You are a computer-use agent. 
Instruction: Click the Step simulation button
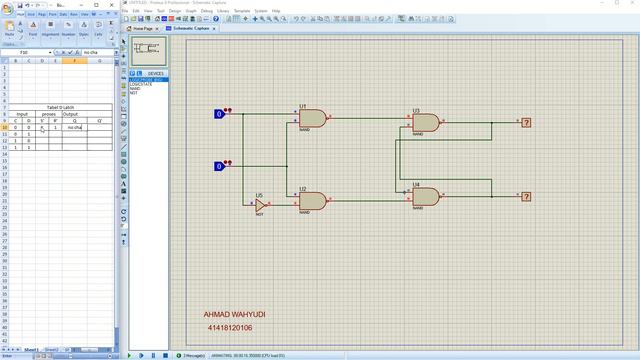(x=141, y=356)
